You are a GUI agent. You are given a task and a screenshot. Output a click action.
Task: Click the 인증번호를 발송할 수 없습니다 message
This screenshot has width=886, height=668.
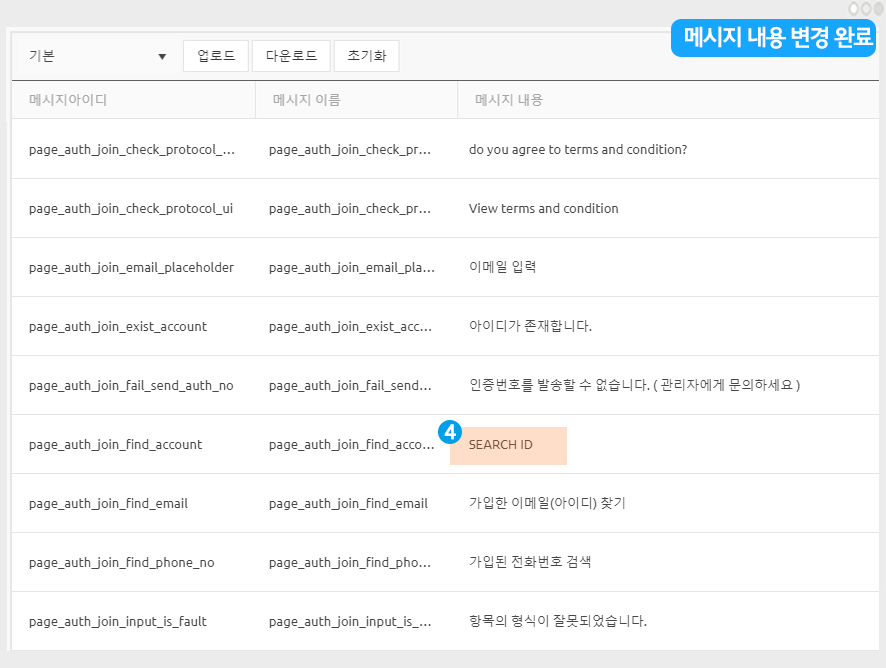(x=634, y=386)
